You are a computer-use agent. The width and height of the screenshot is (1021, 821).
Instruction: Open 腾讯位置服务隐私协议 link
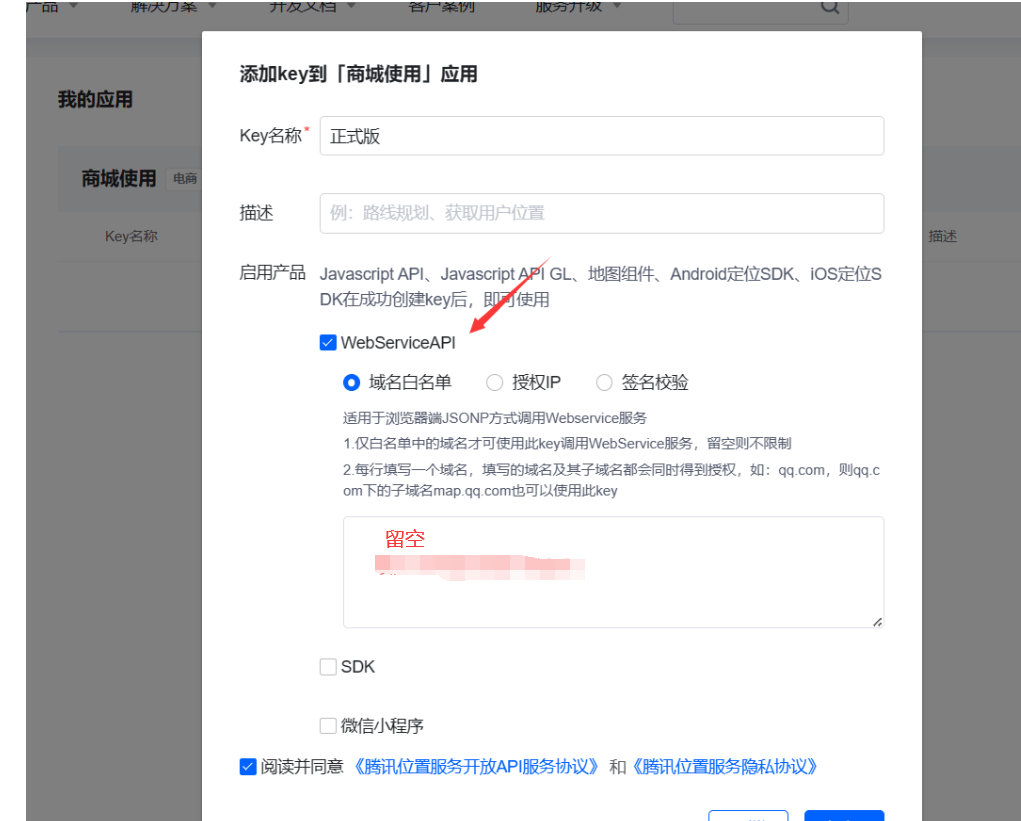tap(728, 767)
